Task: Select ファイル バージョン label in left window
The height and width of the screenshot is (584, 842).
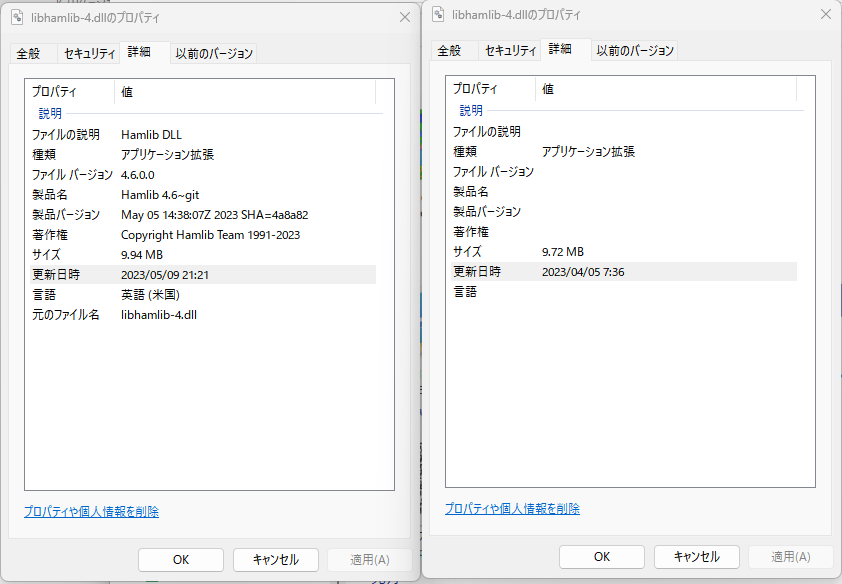Action: tap(72, 175)
